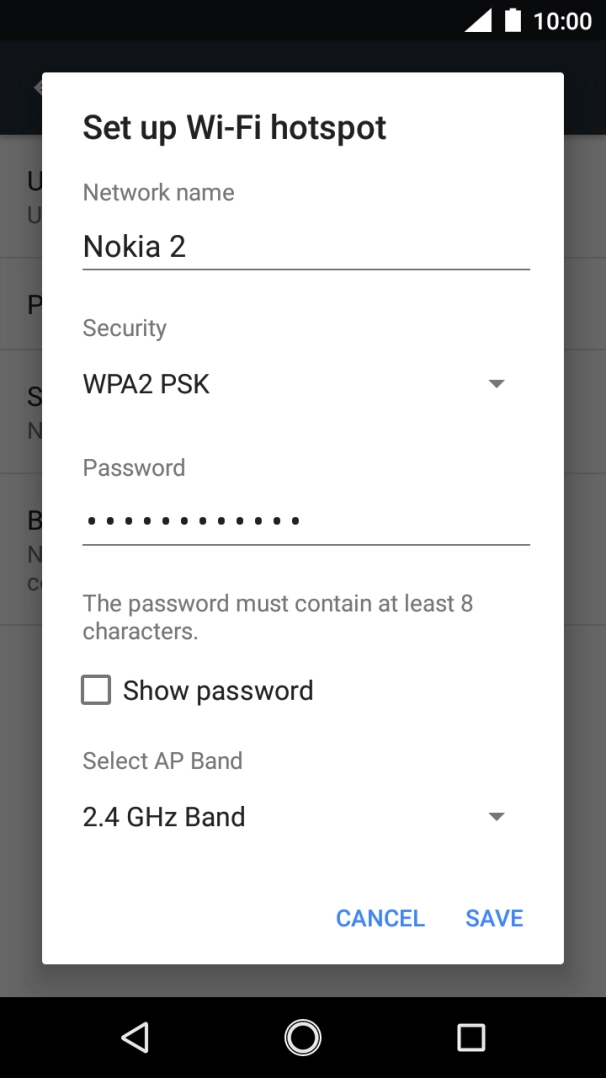Screen dimensions: 606x1078
Task: Tap the home circle button
Action: pyautogui.click(x=302, y=1038)
